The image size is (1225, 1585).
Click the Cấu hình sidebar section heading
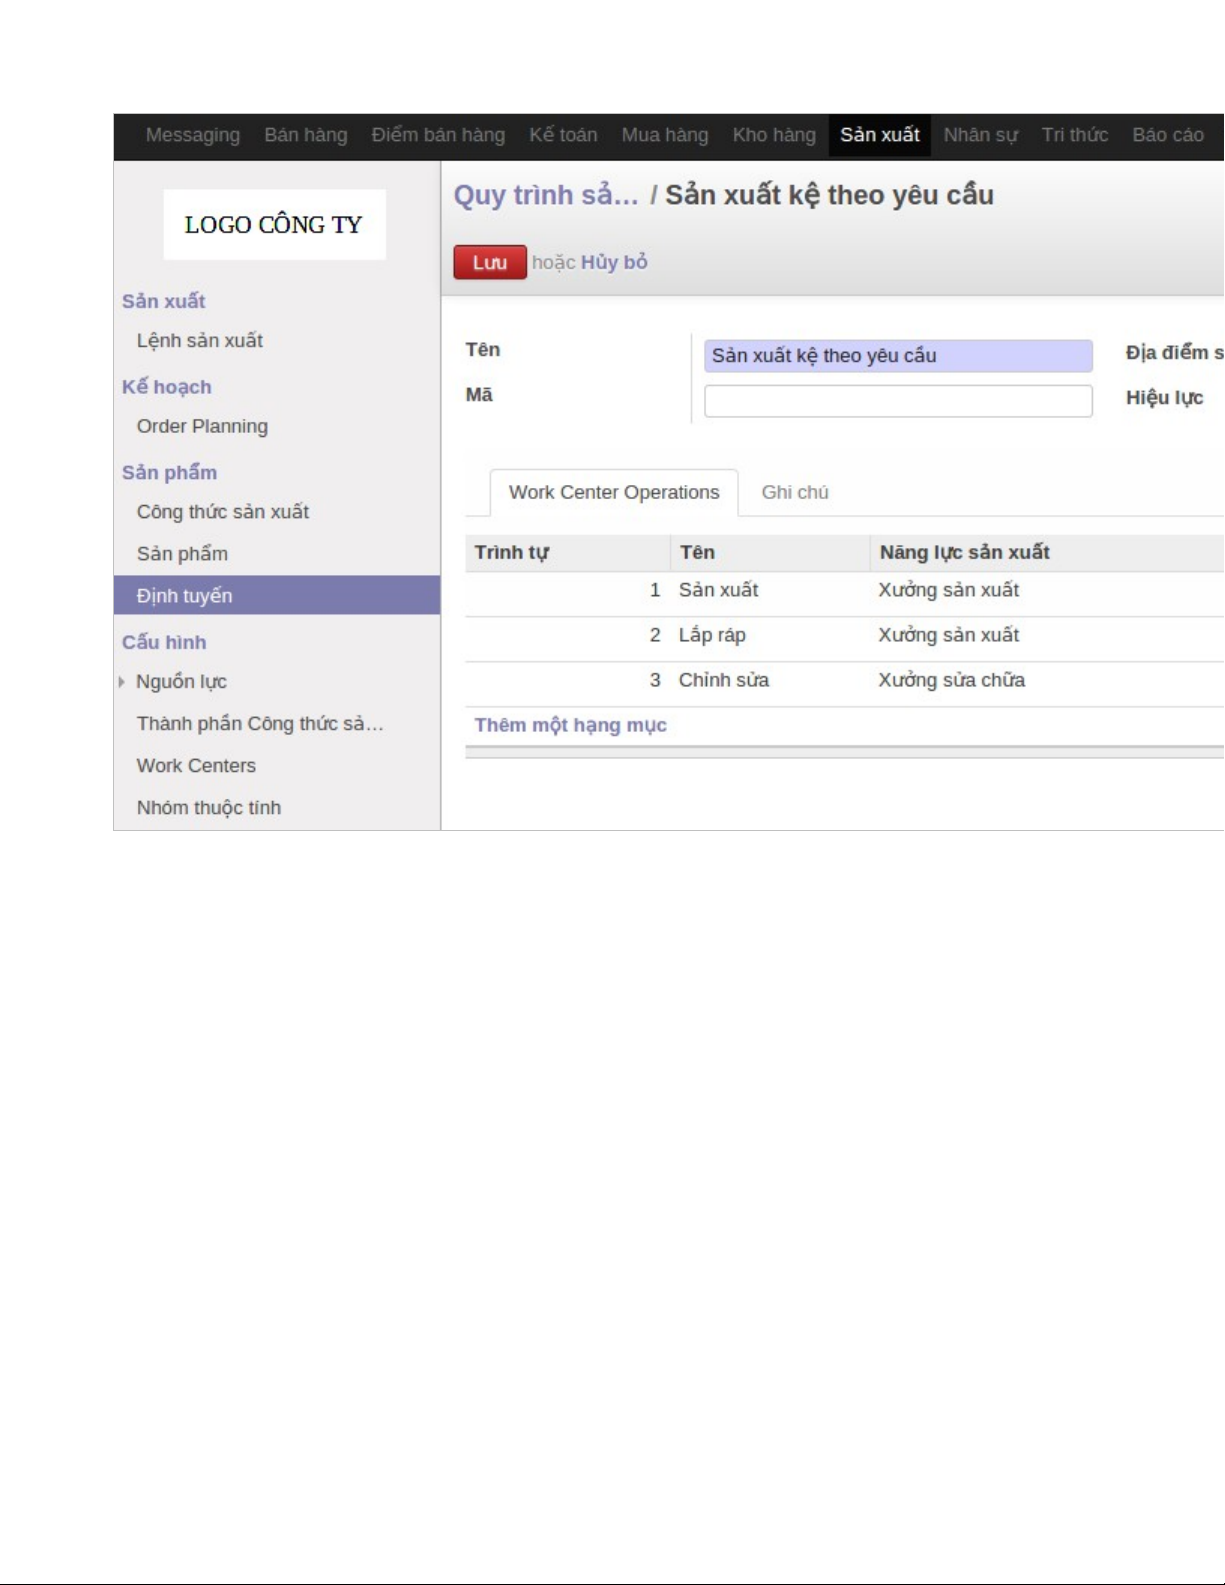164,642
